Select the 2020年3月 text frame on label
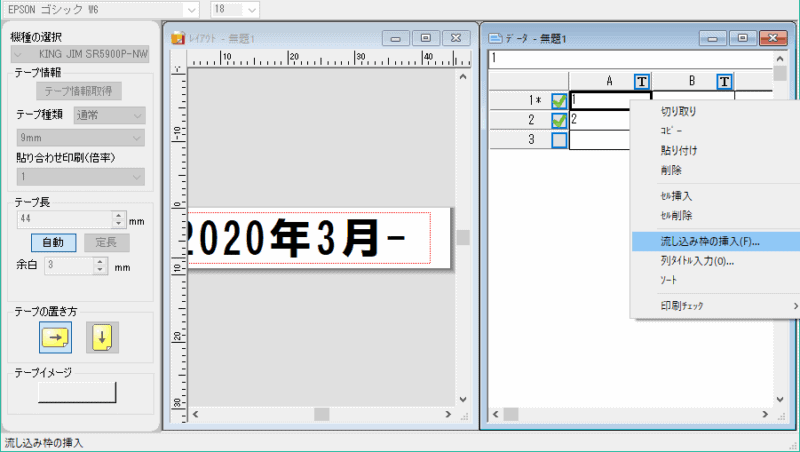This screenshot has width=800, height=452. click(310, 238)
